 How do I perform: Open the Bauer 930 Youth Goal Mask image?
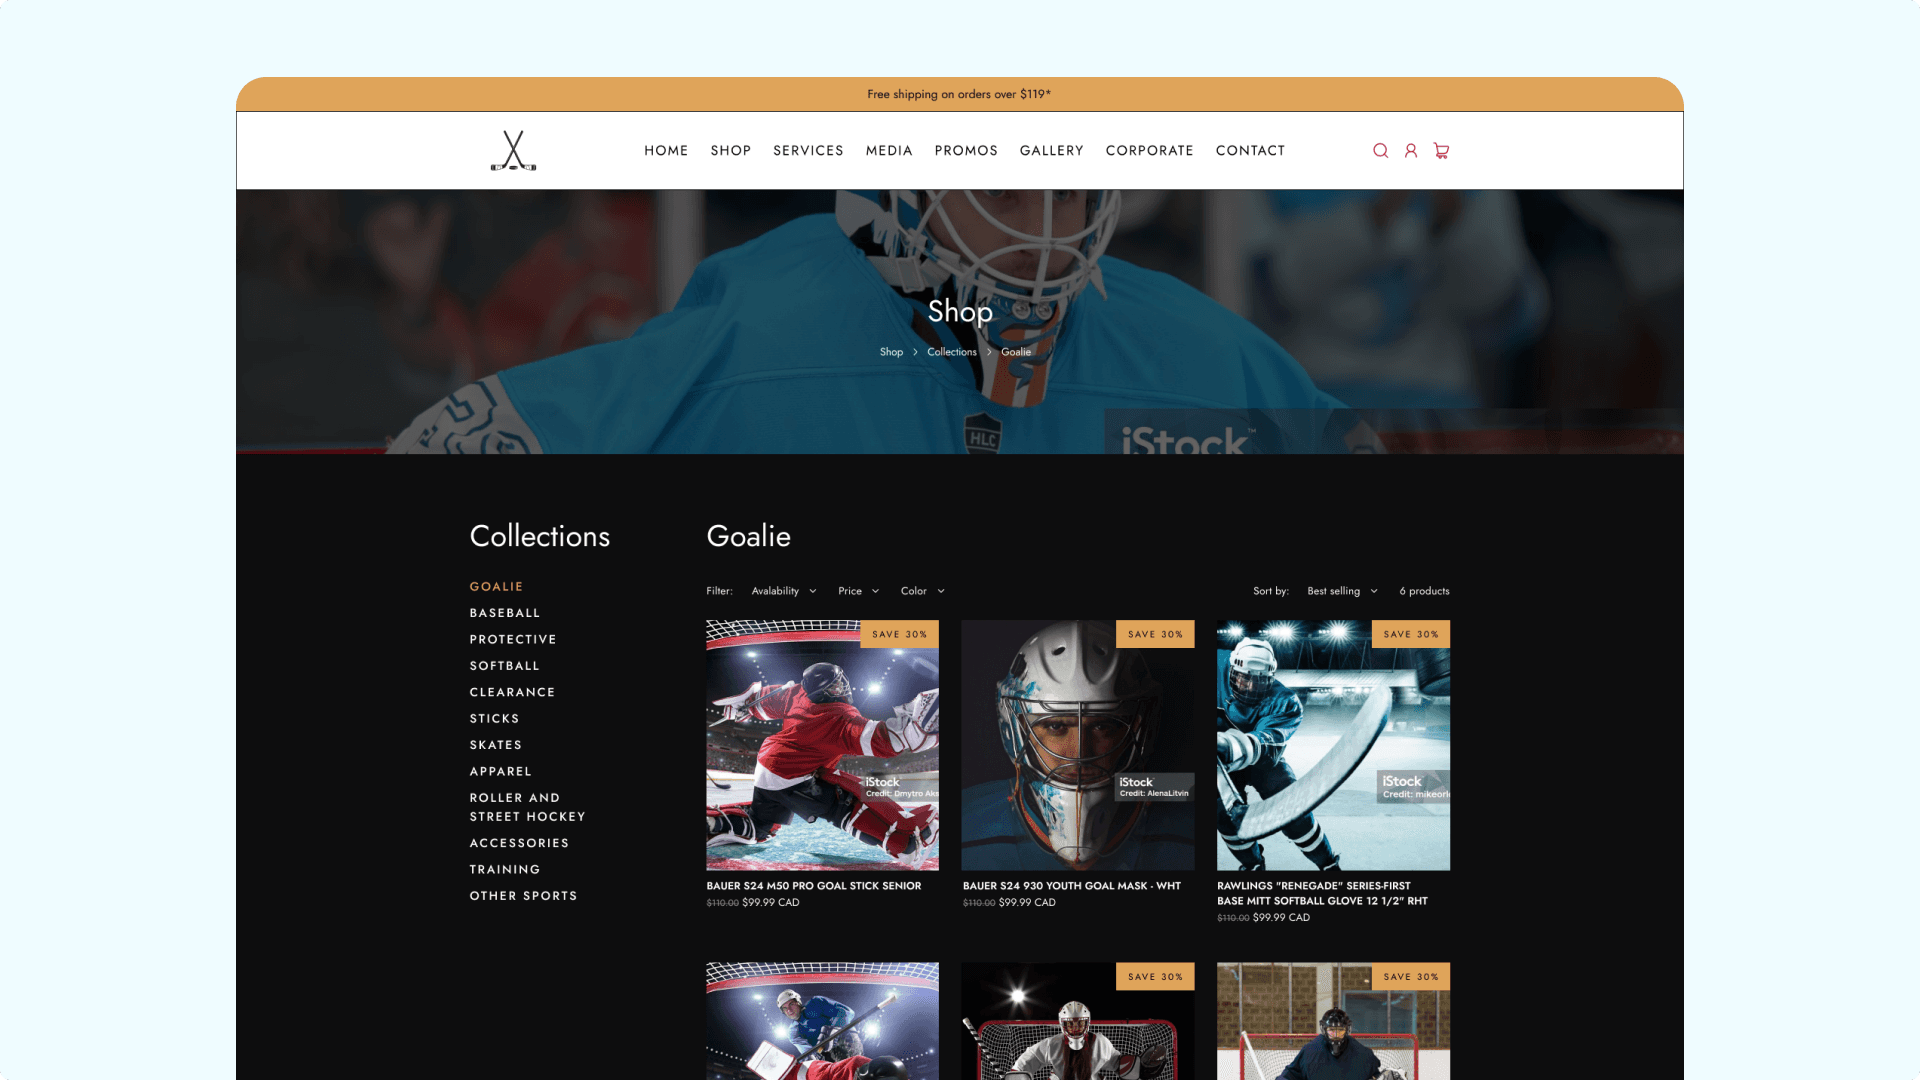[x=1077, y=745]
